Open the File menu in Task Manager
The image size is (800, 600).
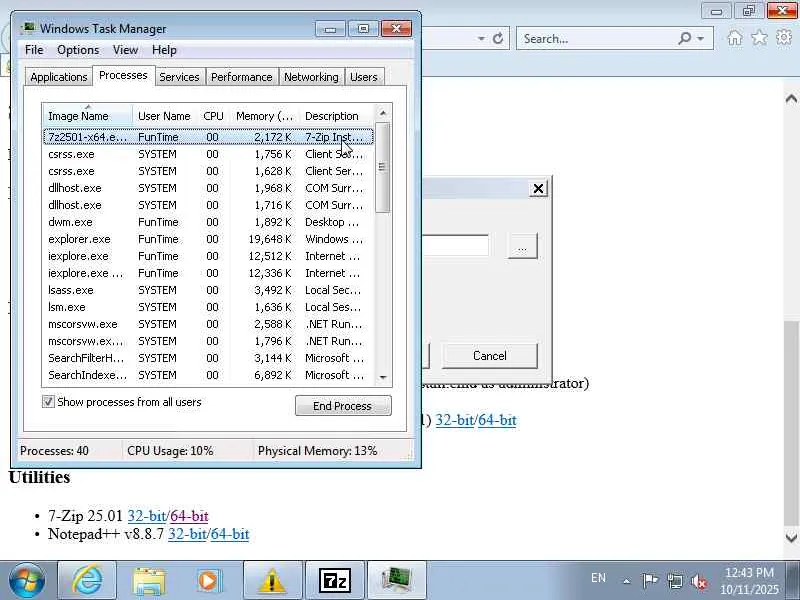[x=34, y=50]
